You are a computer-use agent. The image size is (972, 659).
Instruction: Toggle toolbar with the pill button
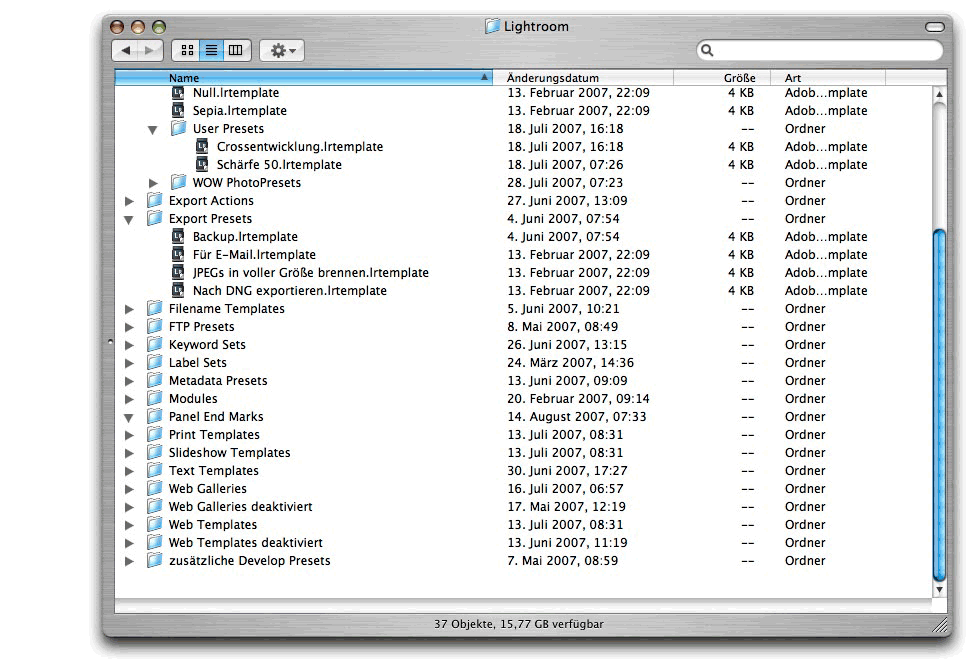(x=934, y=27)
